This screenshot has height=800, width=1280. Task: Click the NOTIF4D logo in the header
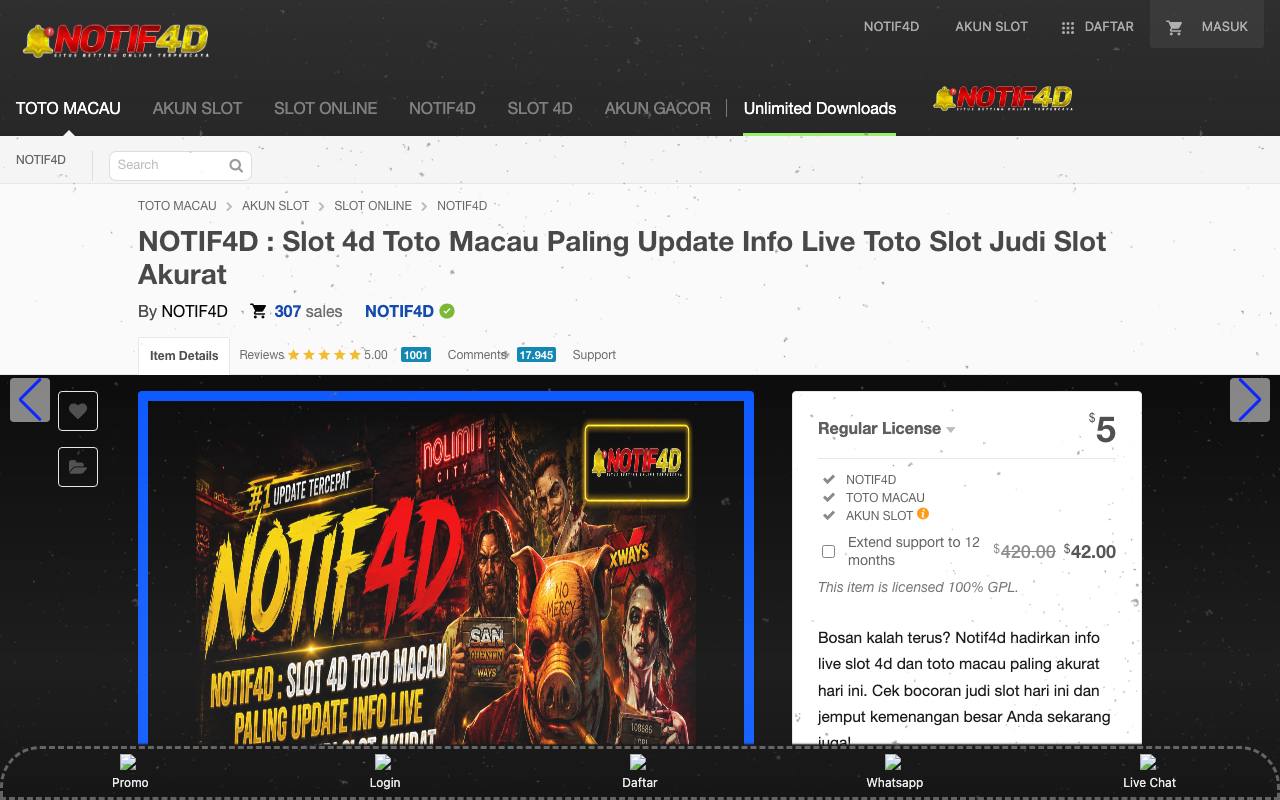point(115,40)
